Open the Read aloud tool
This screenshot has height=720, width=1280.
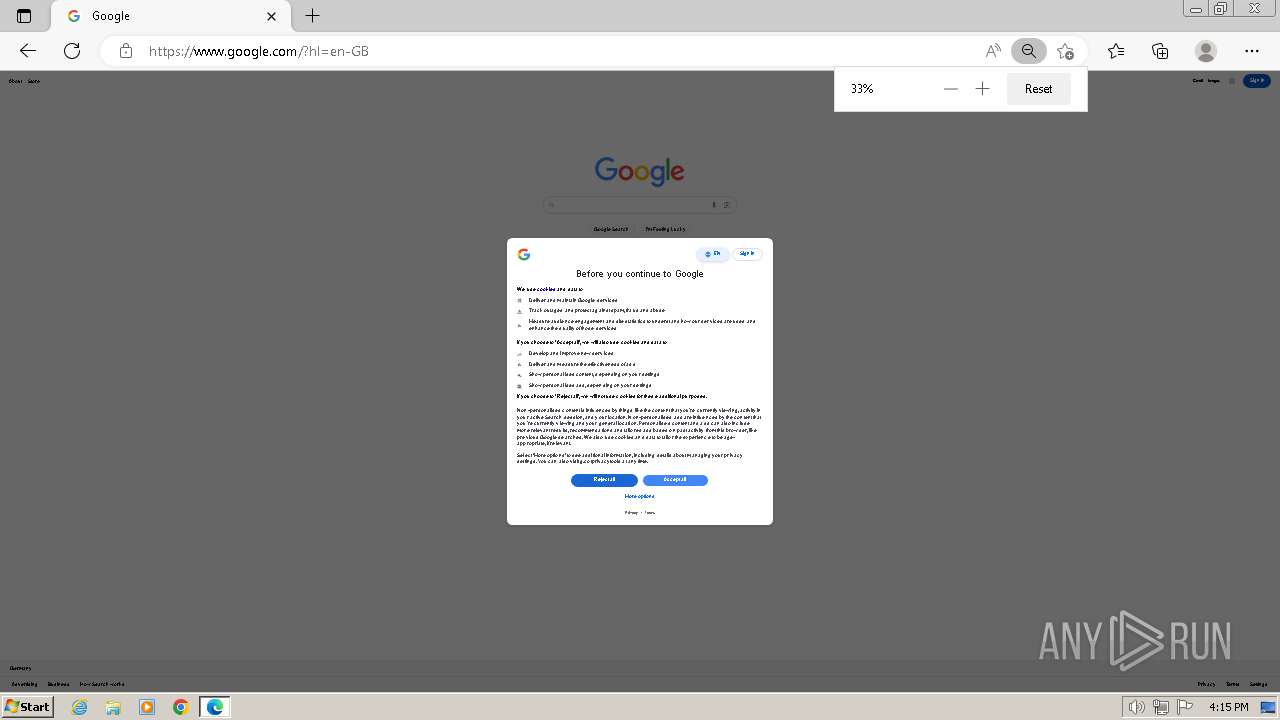tap(993, 51)
